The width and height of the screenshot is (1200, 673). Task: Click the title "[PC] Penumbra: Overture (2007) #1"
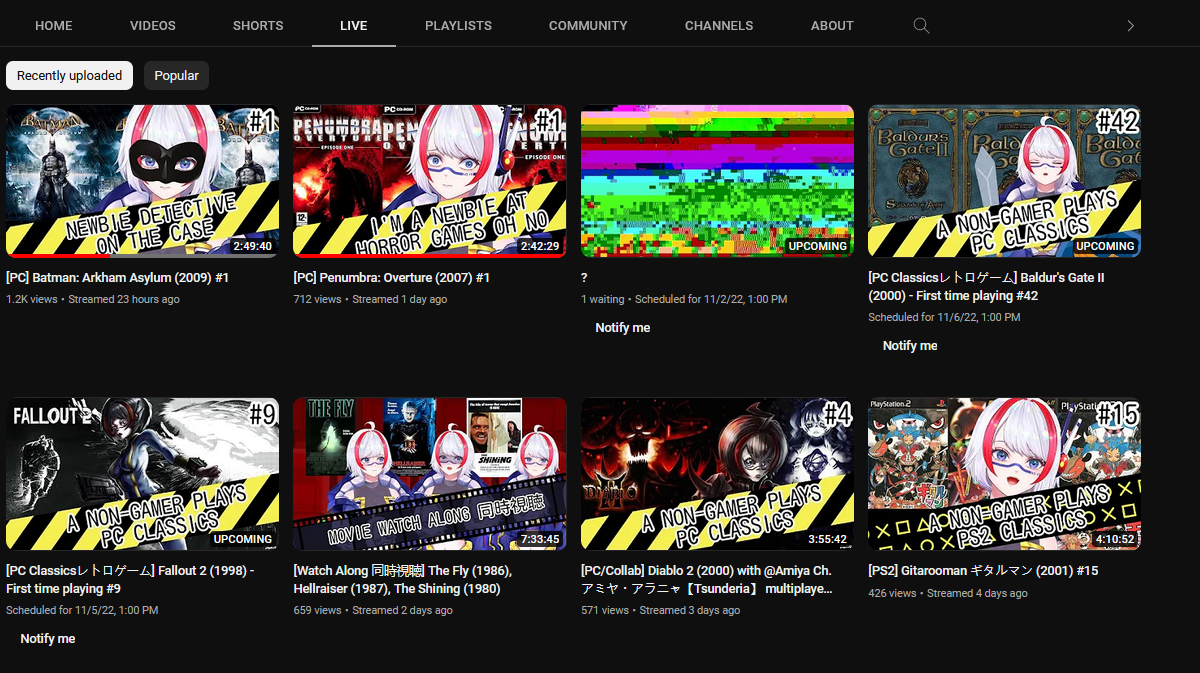tap(392, 278)
